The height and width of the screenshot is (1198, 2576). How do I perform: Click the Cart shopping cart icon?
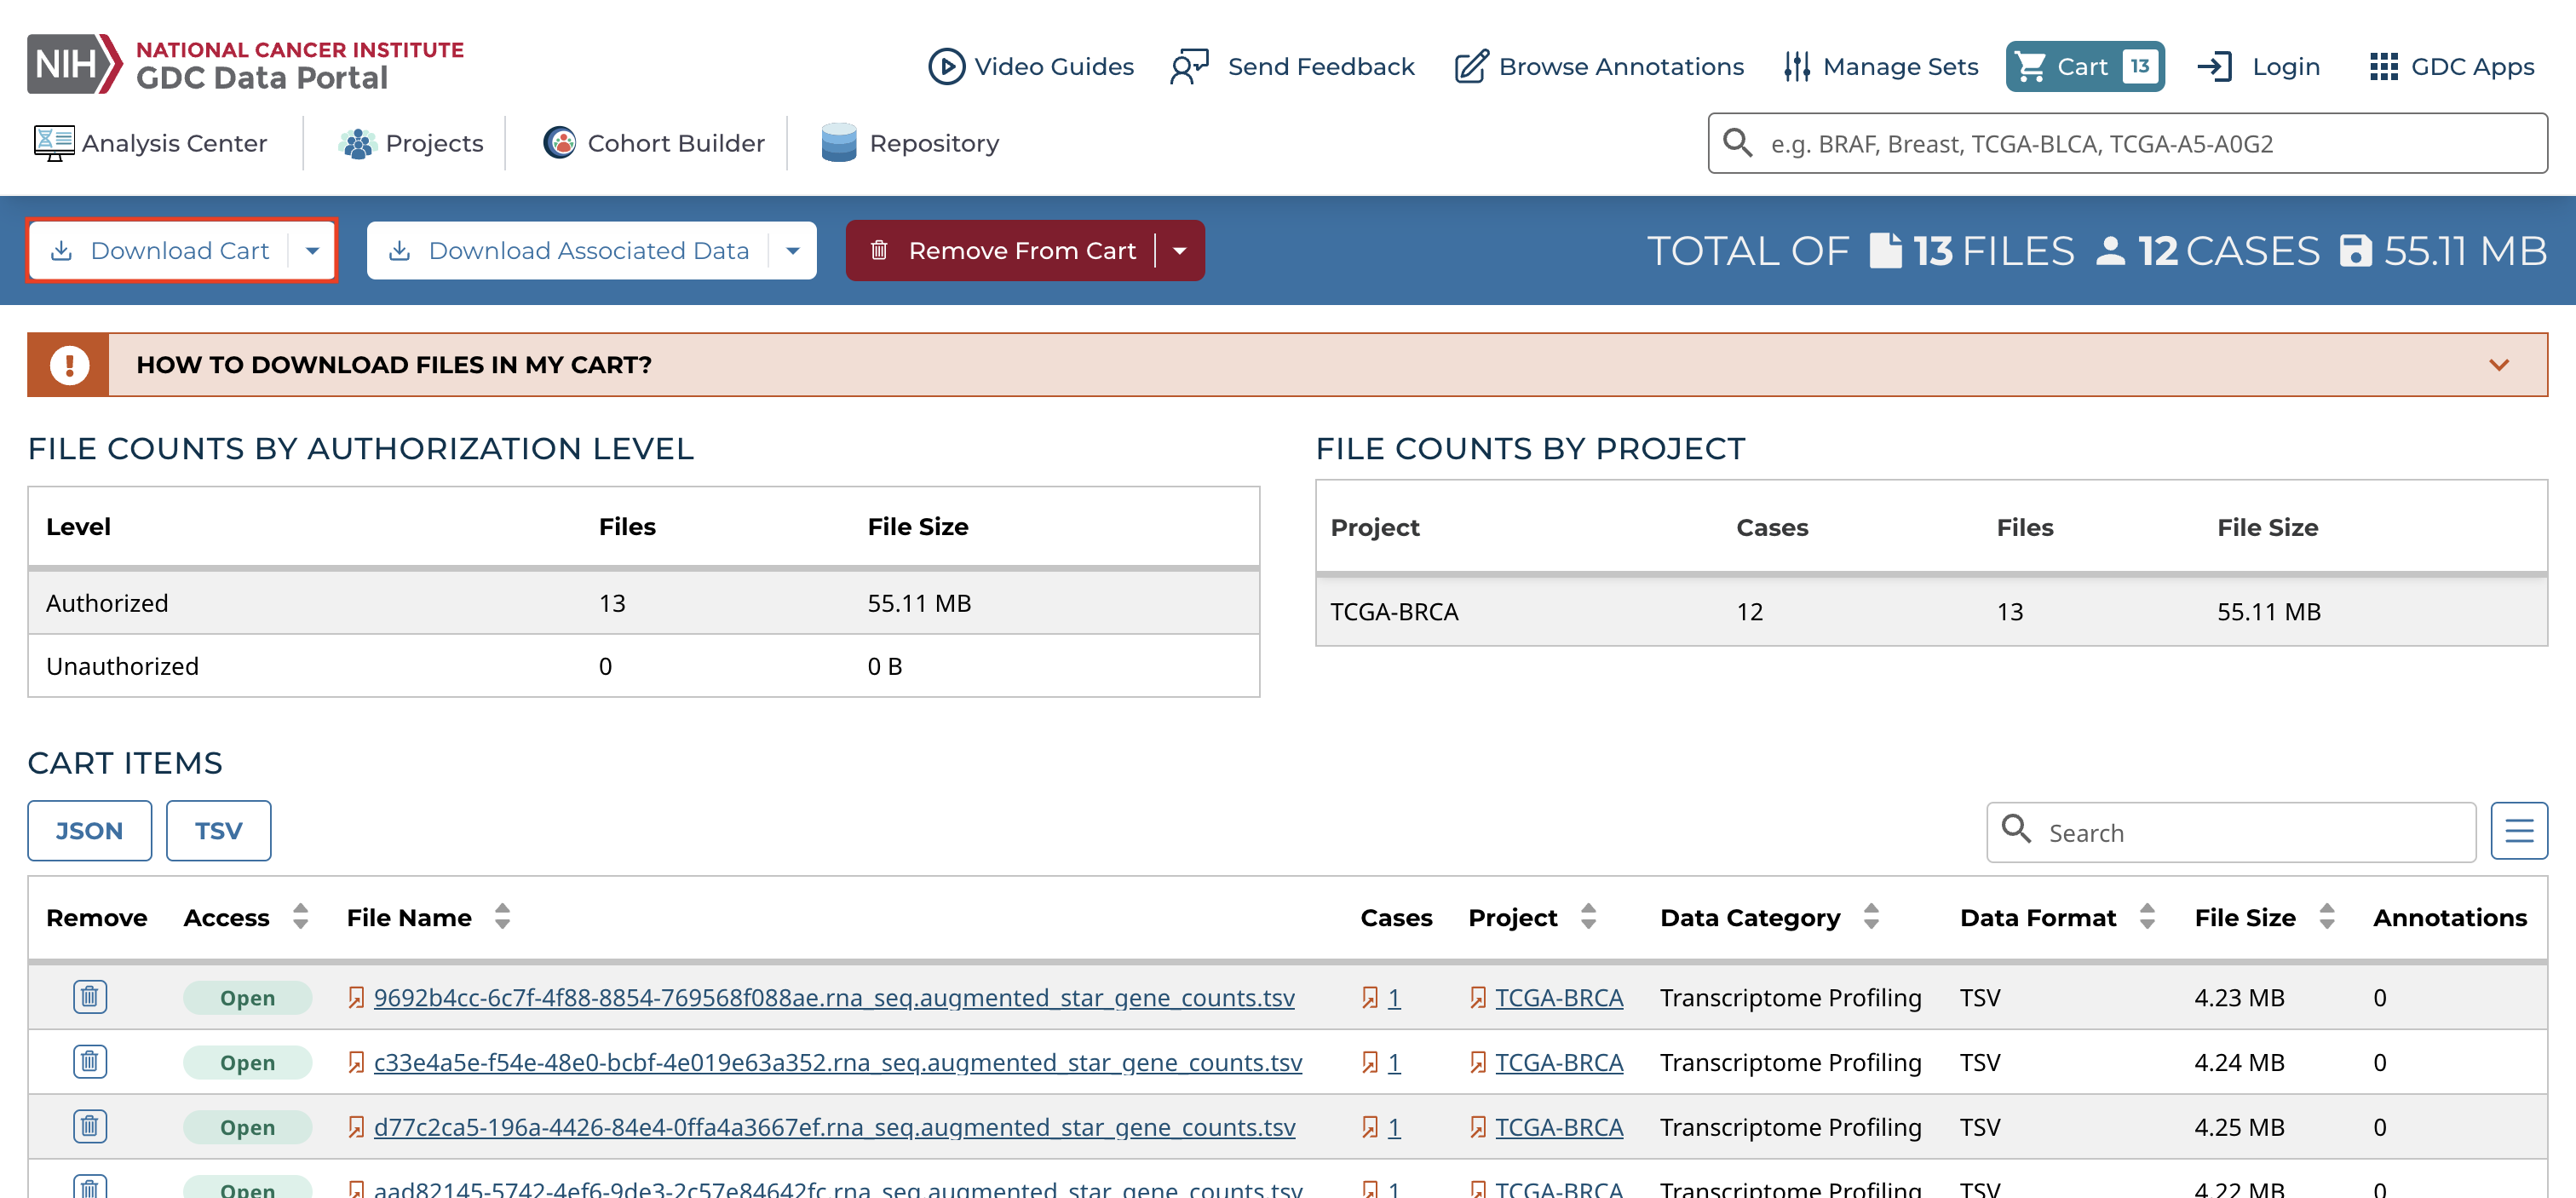coord(2031,67)
